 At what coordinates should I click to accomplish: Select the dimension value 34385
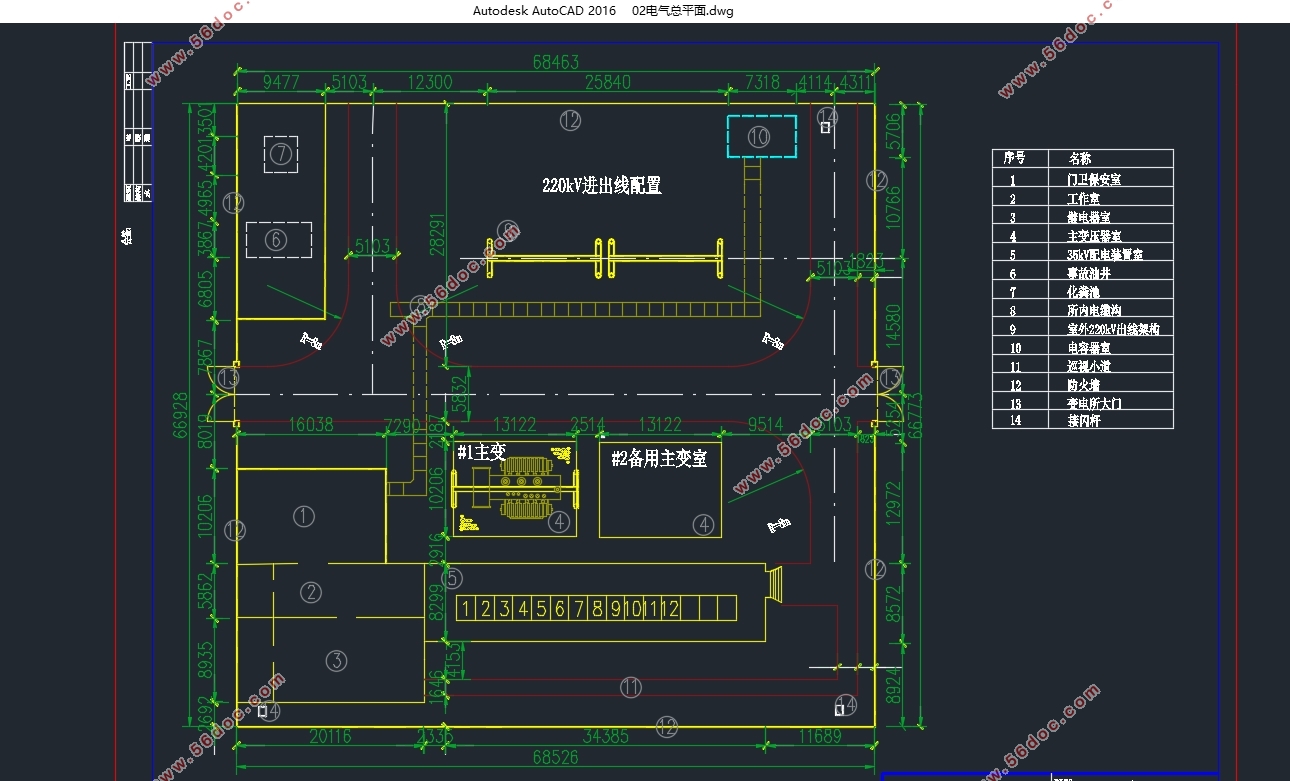pos(605,737)
